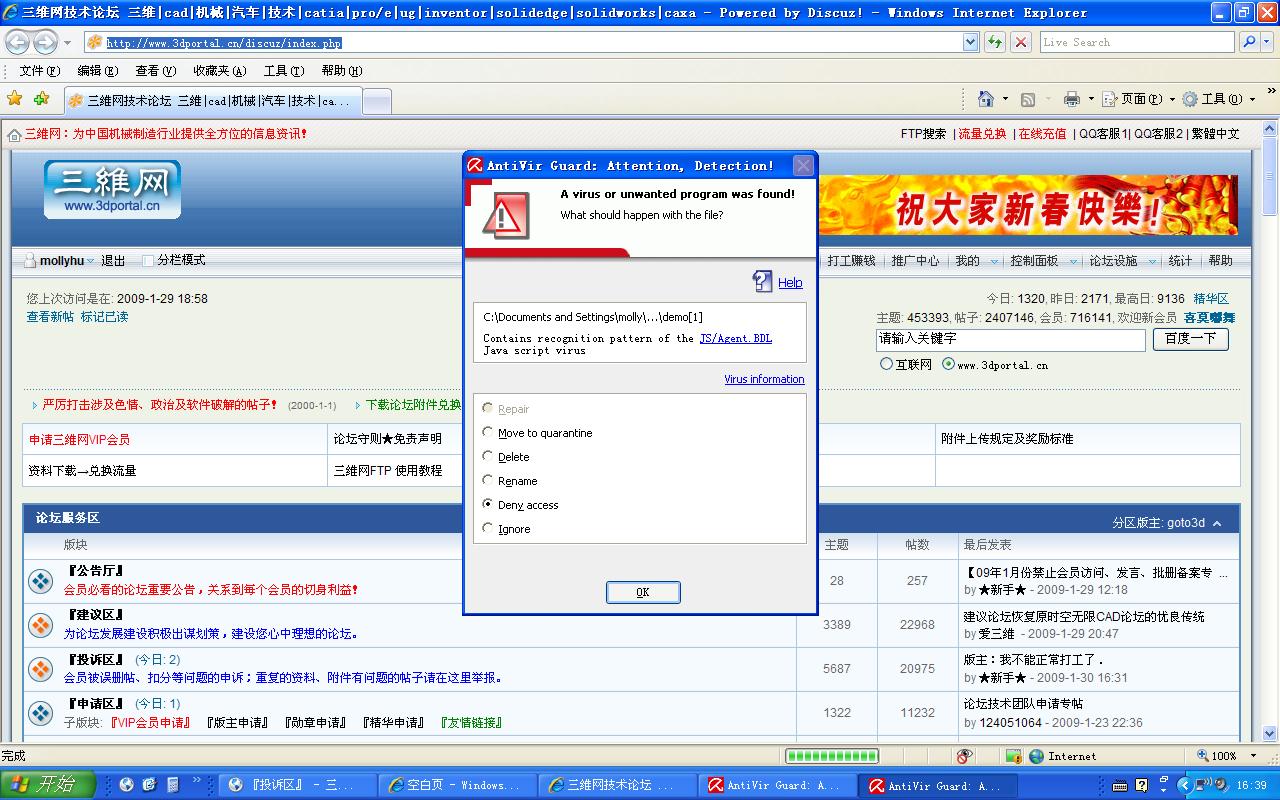Viewport: 1280px width, 800px height.
Task: Click the Print icon
Action: (1072, 99)
